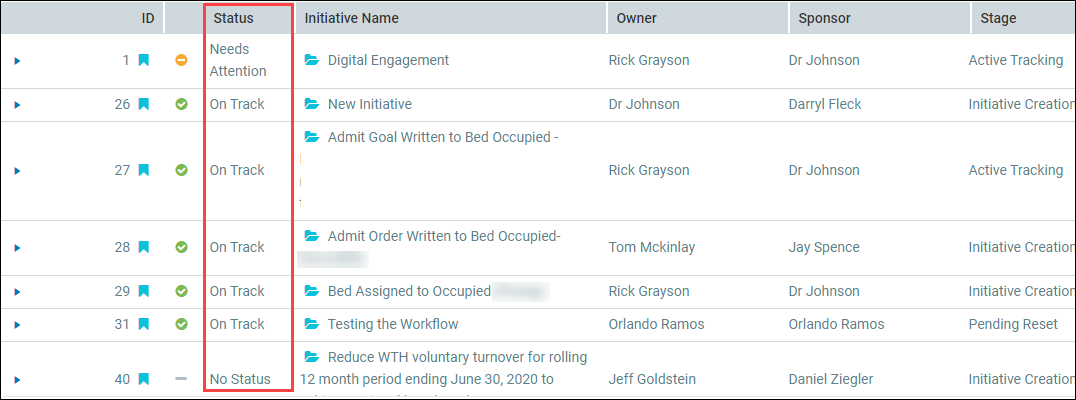The height and width of the screenshot is (400, 1076).
Task: Expand the row arrow for ID 28
Action: click(x=18, y=248)
